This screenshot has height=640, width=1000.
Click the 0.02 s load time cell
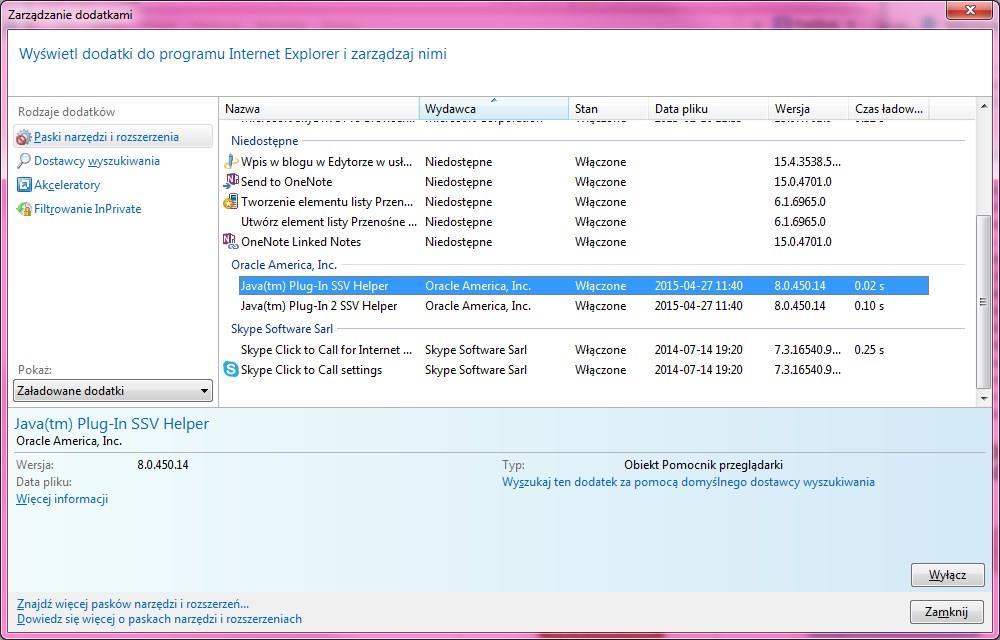[x=869, y=286]
